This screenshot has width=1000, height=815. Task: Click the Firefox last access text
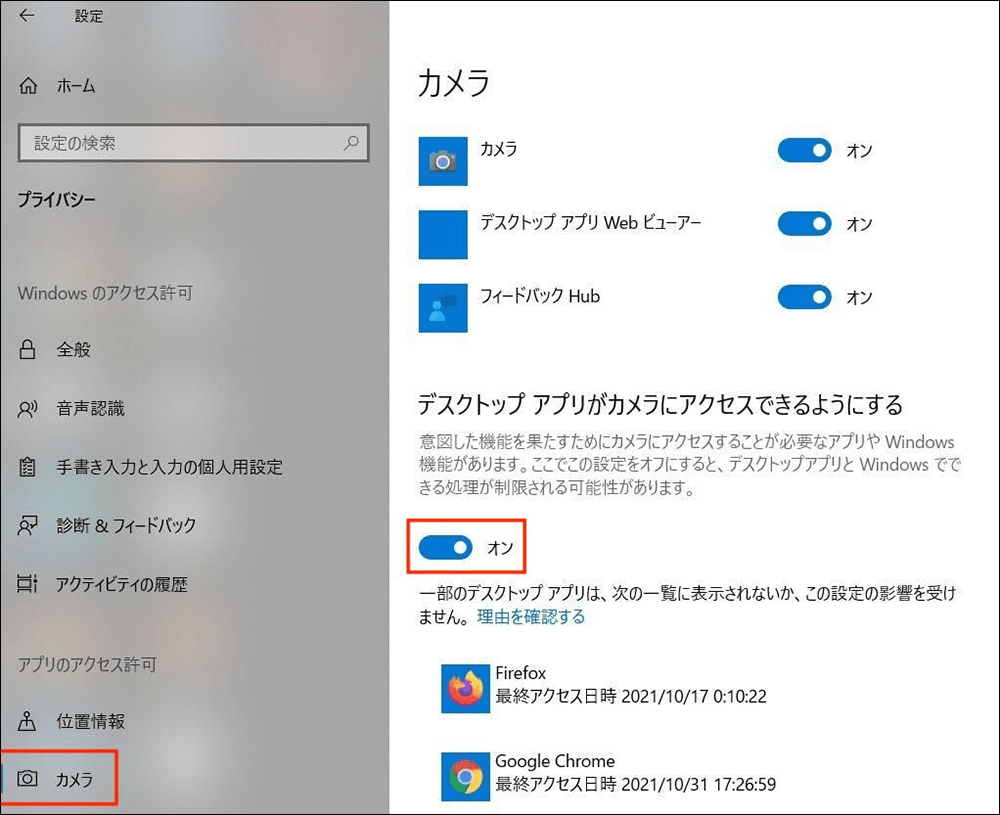pyautogui.click(x=631, y=696)
